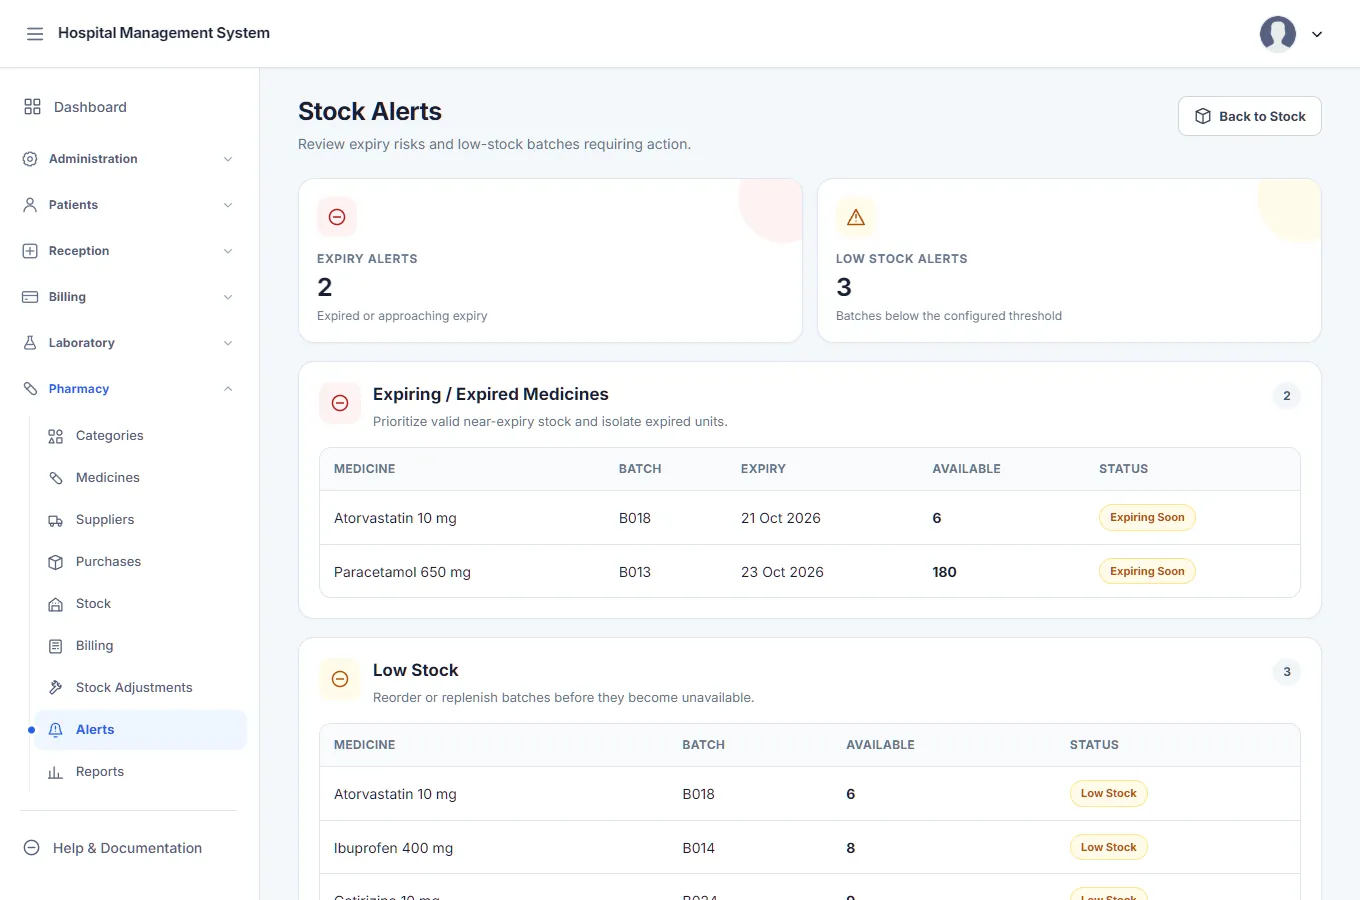Select the Alerts menu item
This screenshot has height=900, width=1360.
140,730
